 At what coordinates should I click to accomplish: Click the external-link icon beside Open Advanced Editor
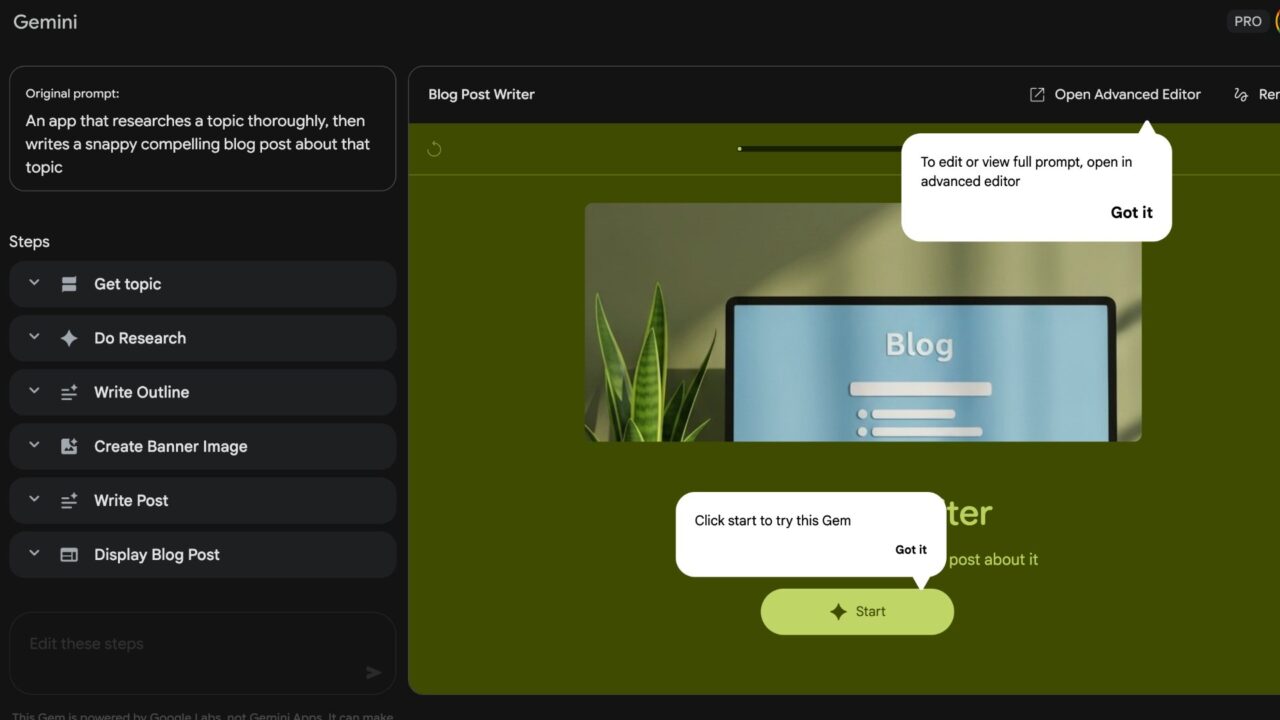[1037, 94]
